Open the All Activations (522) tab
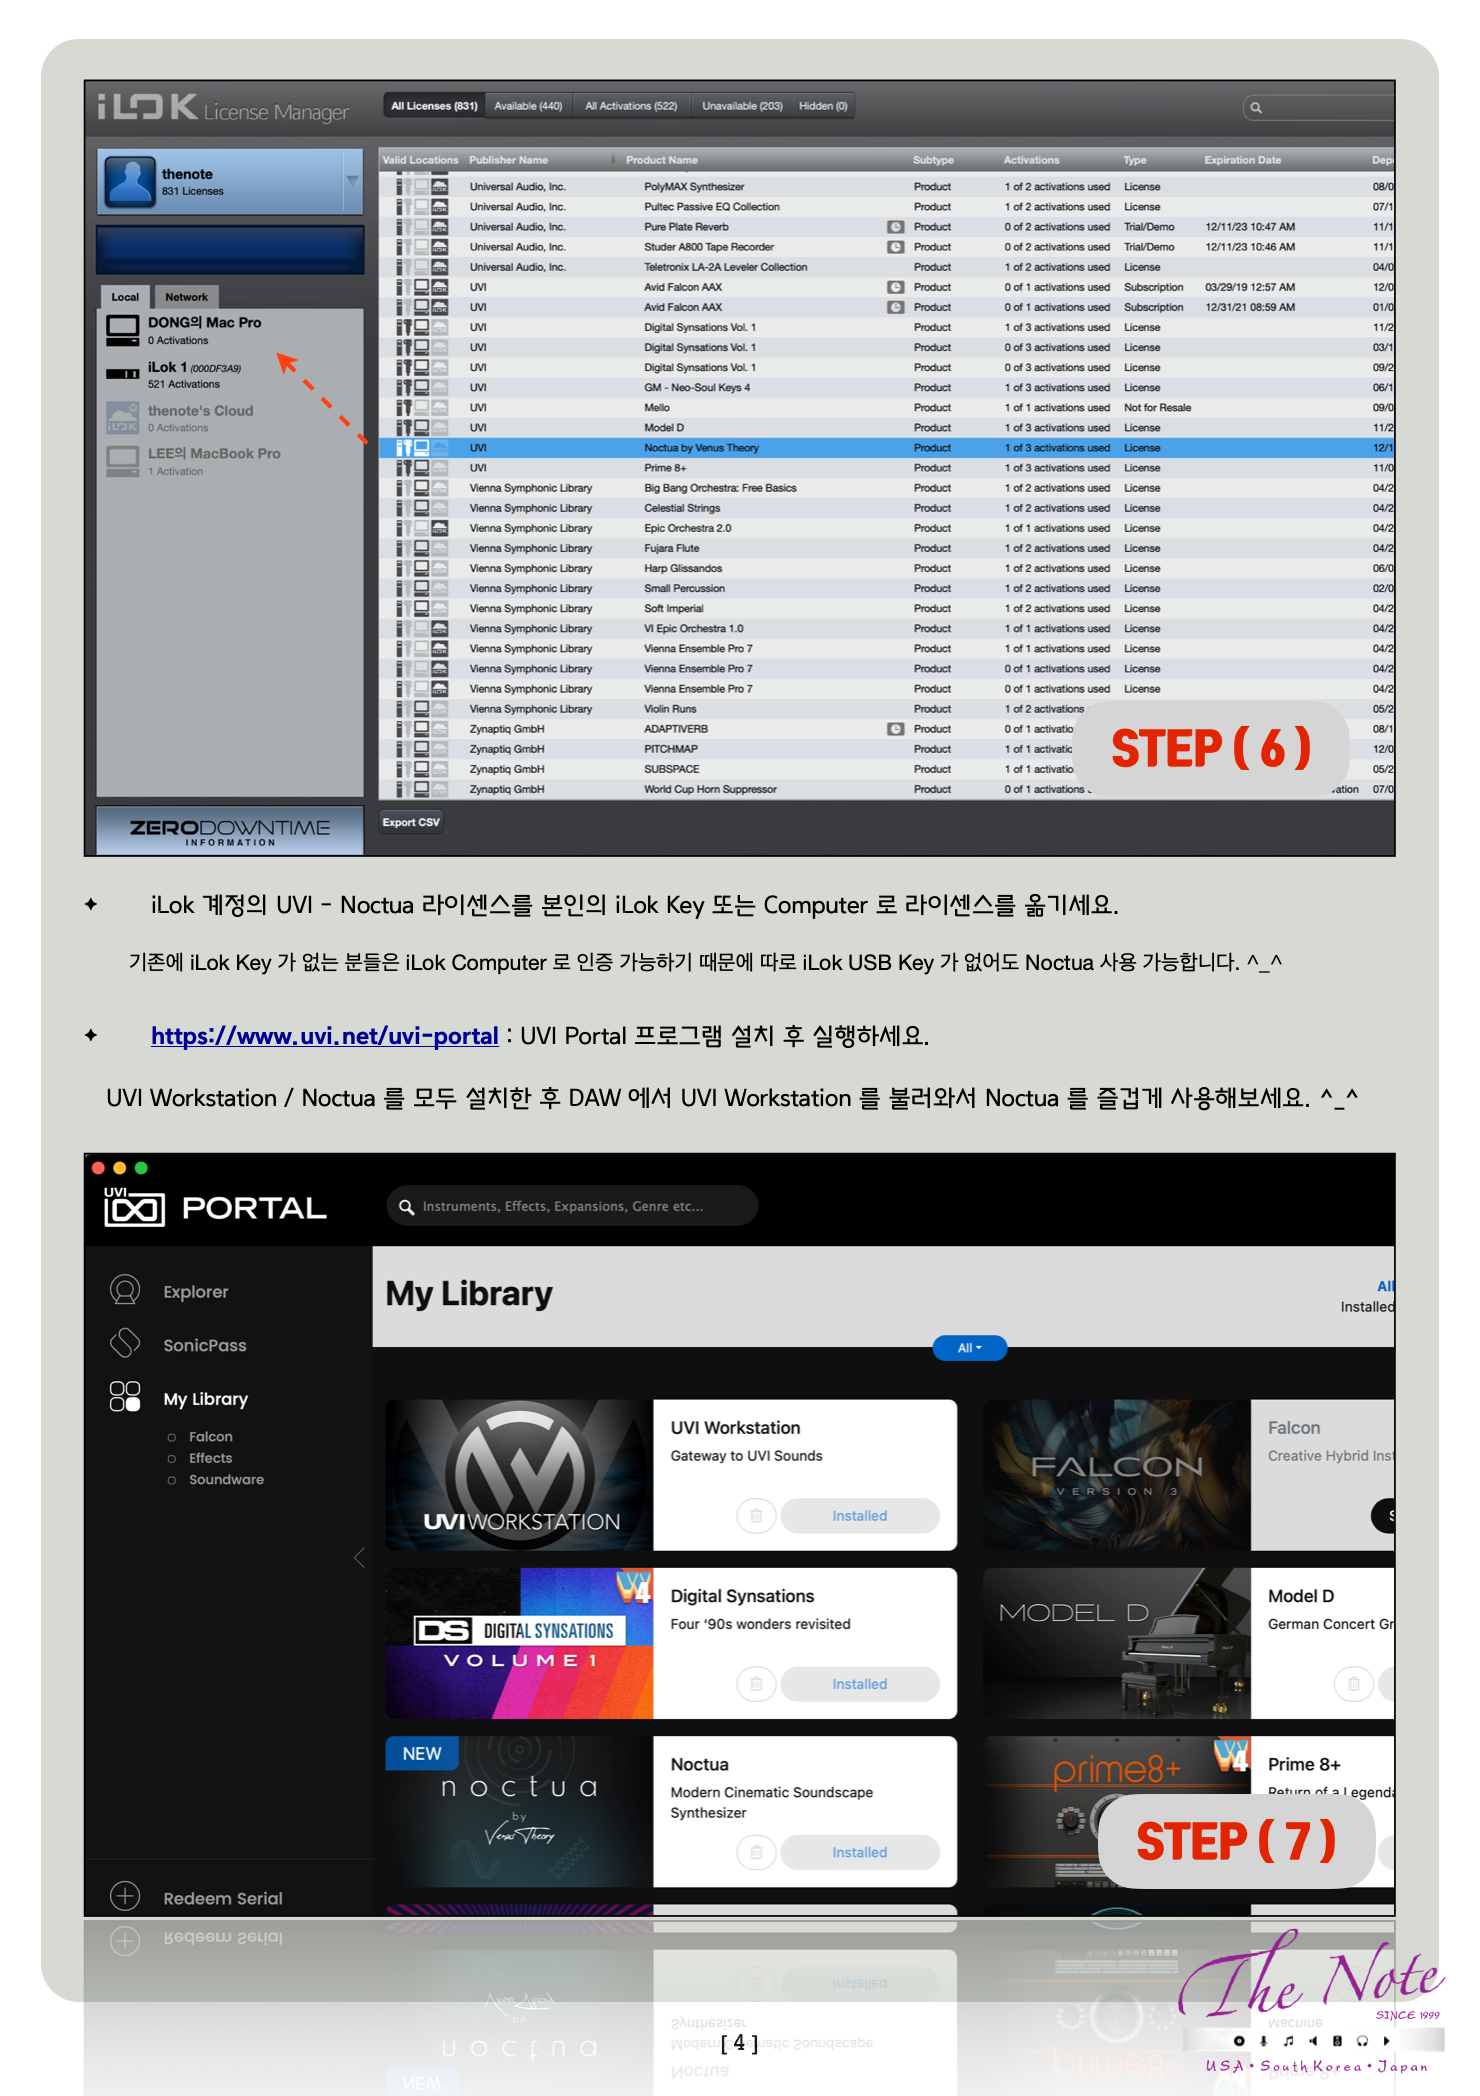Viewport: 1480px width, 2096px height. pos(631,106)
